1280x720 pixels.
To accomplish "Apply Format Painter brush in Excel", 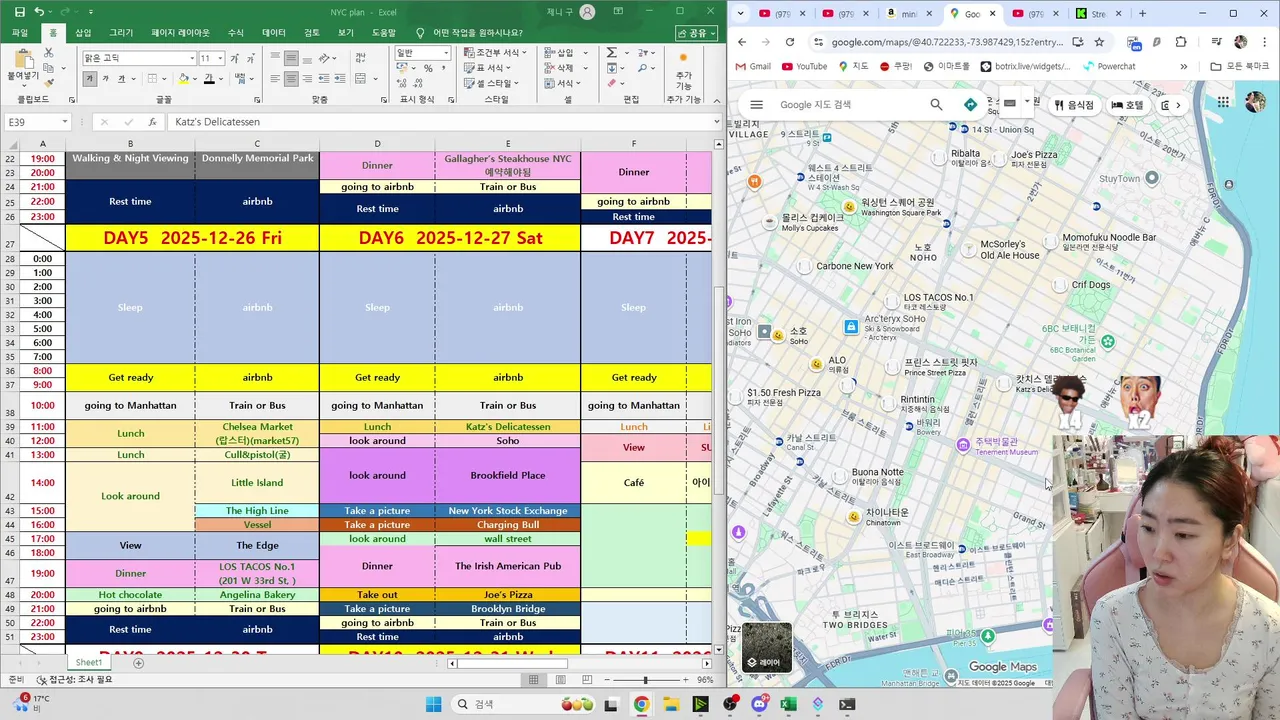I will tap(49, 83).
